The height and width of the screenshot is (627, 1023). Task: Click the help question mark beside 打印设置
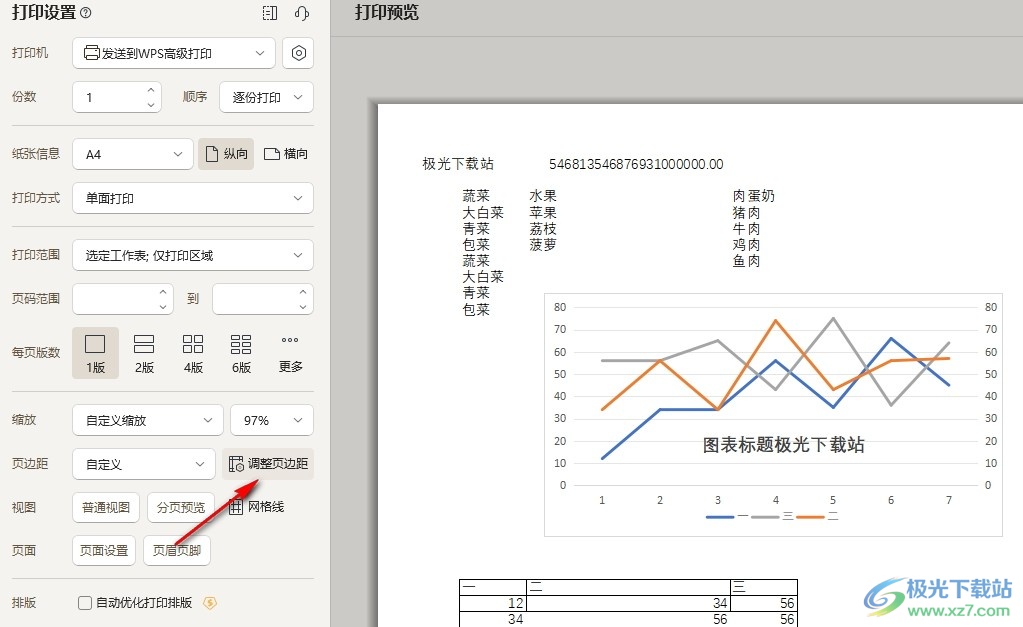85,13
